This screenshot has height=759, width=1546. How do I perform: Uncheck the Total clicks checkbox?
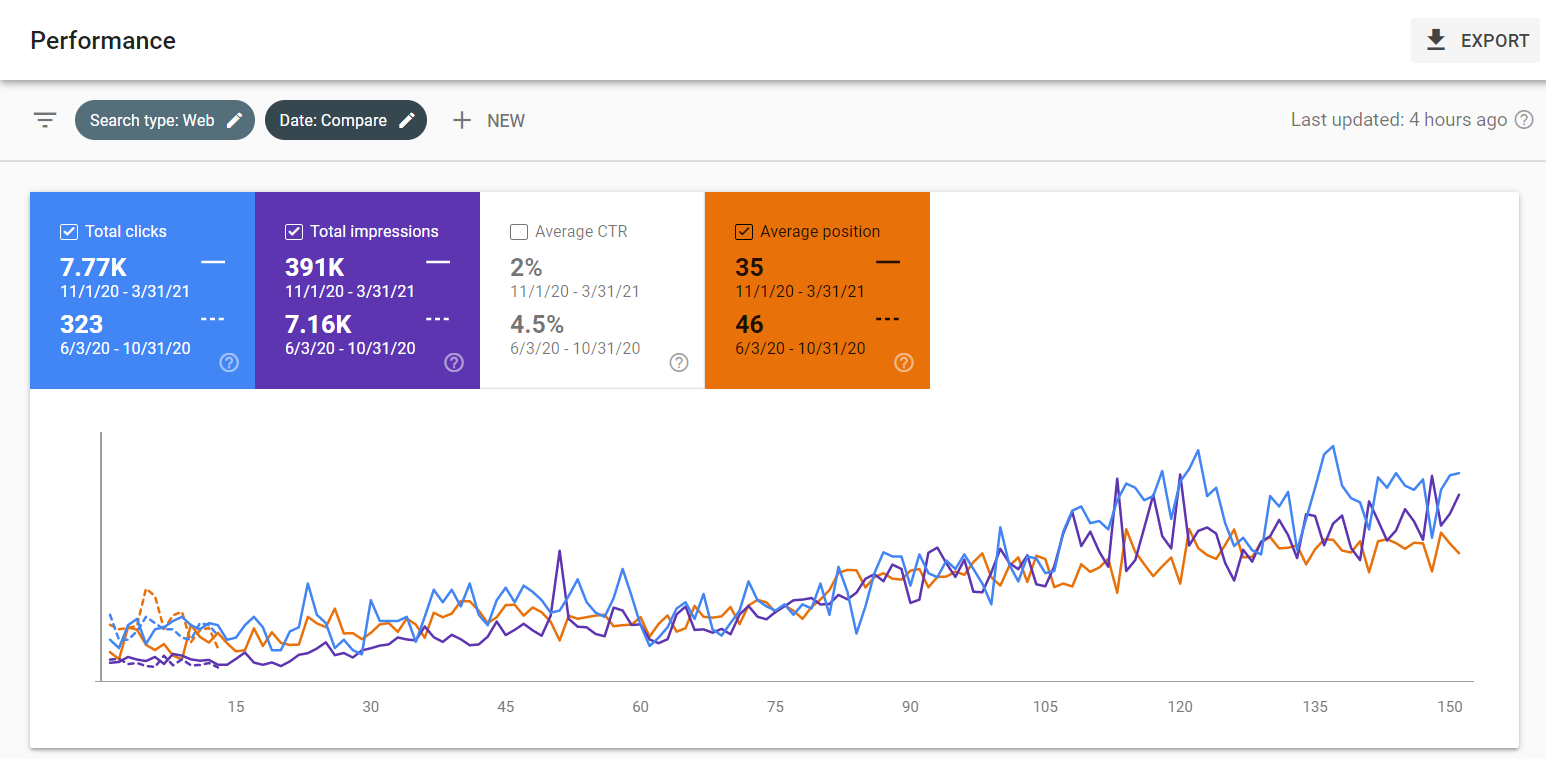[x=69, y=232]
